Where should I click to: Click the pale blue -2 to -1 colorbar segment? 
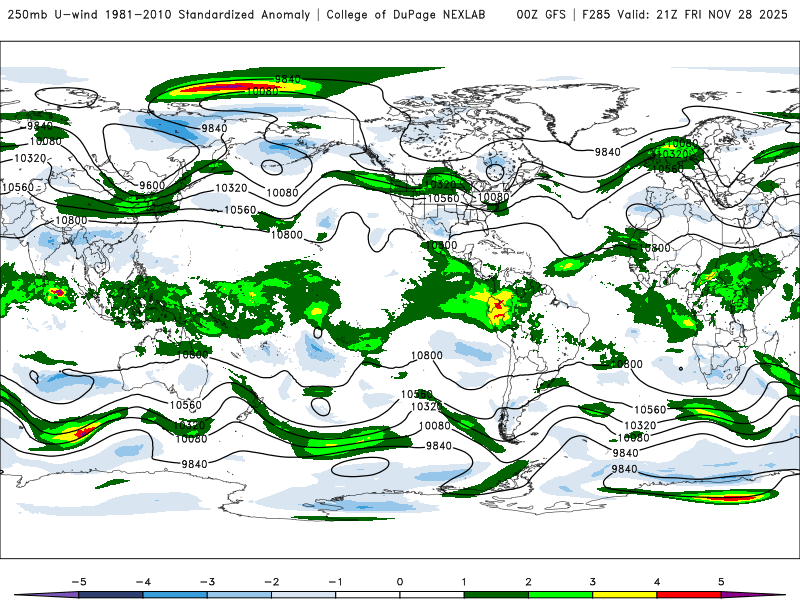pyautogui.click(x=304, y=595)
